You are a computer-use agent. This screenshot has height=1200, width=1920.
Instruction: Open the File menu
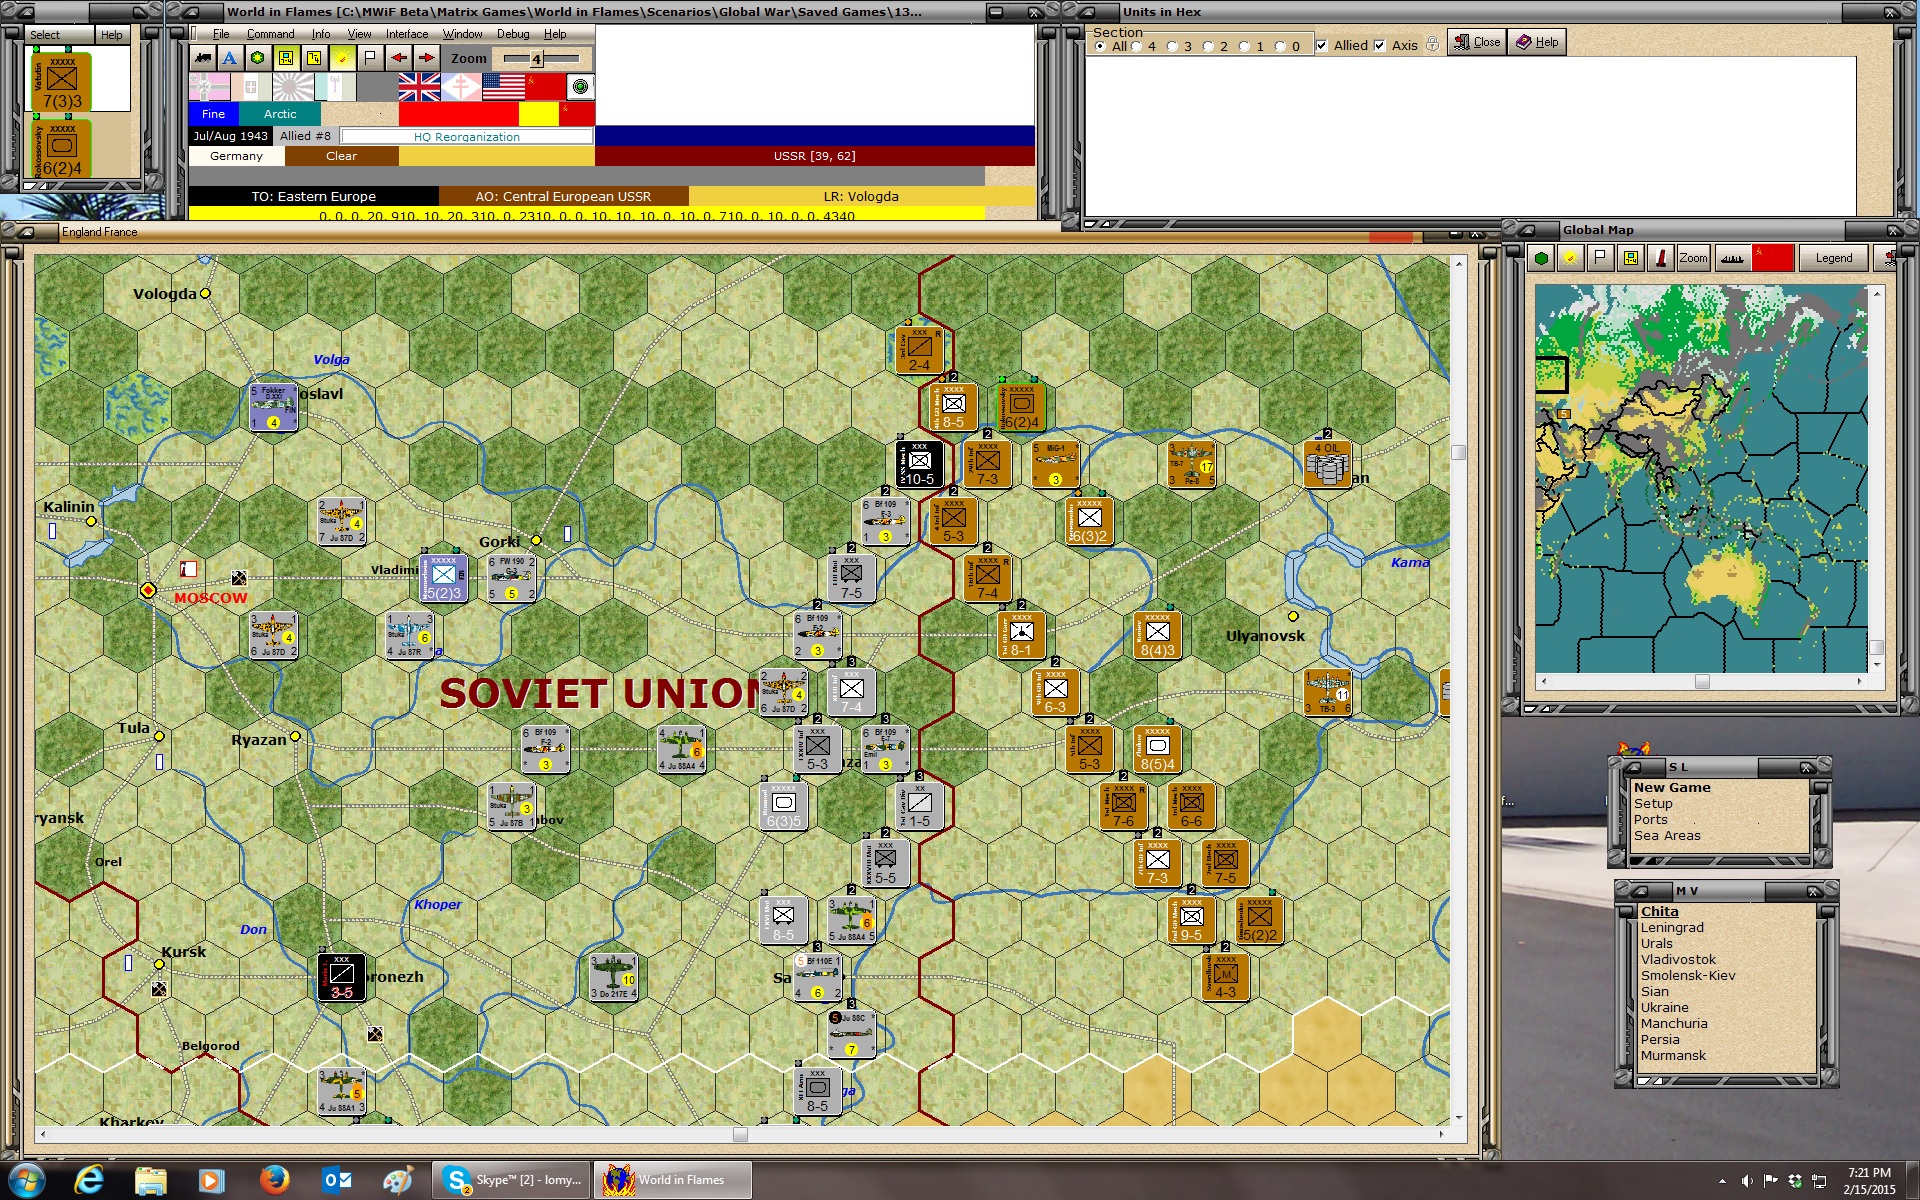221,34
